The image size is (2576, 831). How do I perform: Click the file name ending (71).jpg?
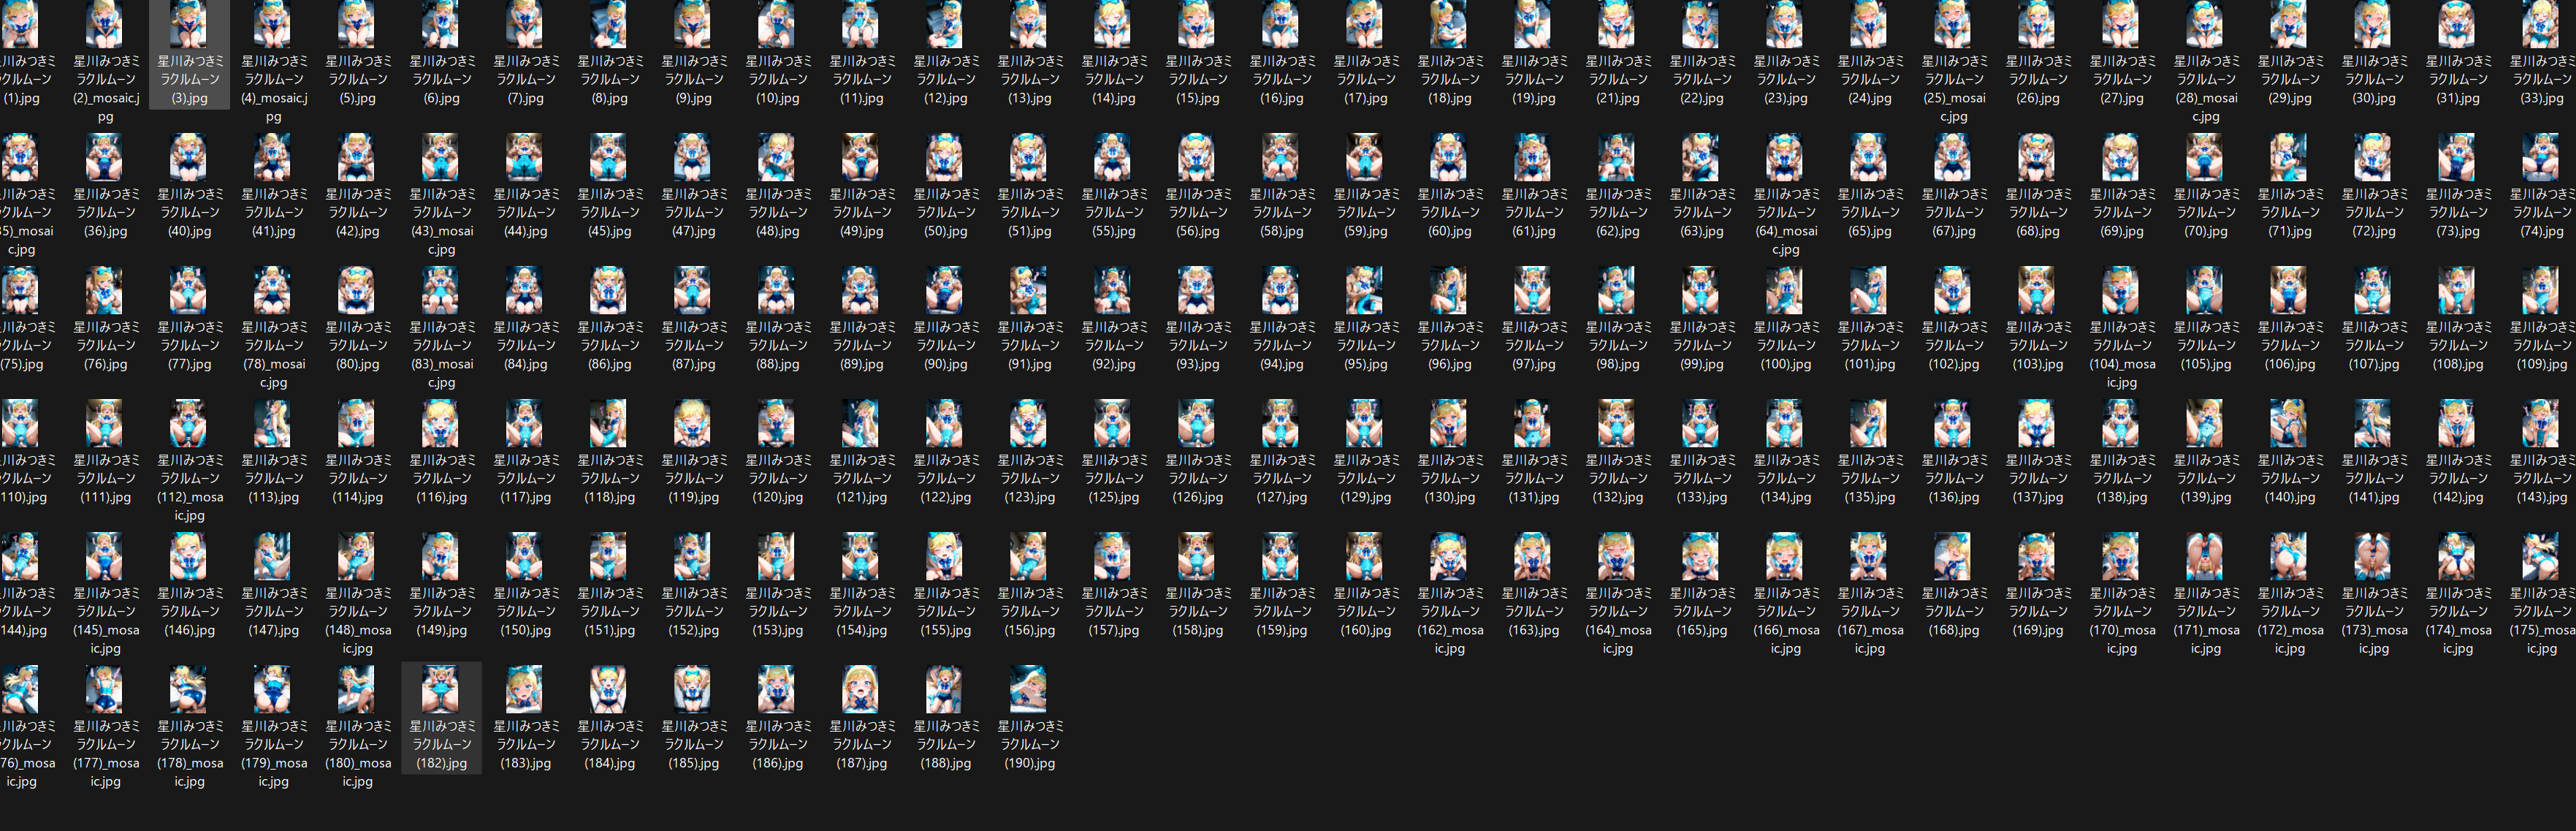2289,213
